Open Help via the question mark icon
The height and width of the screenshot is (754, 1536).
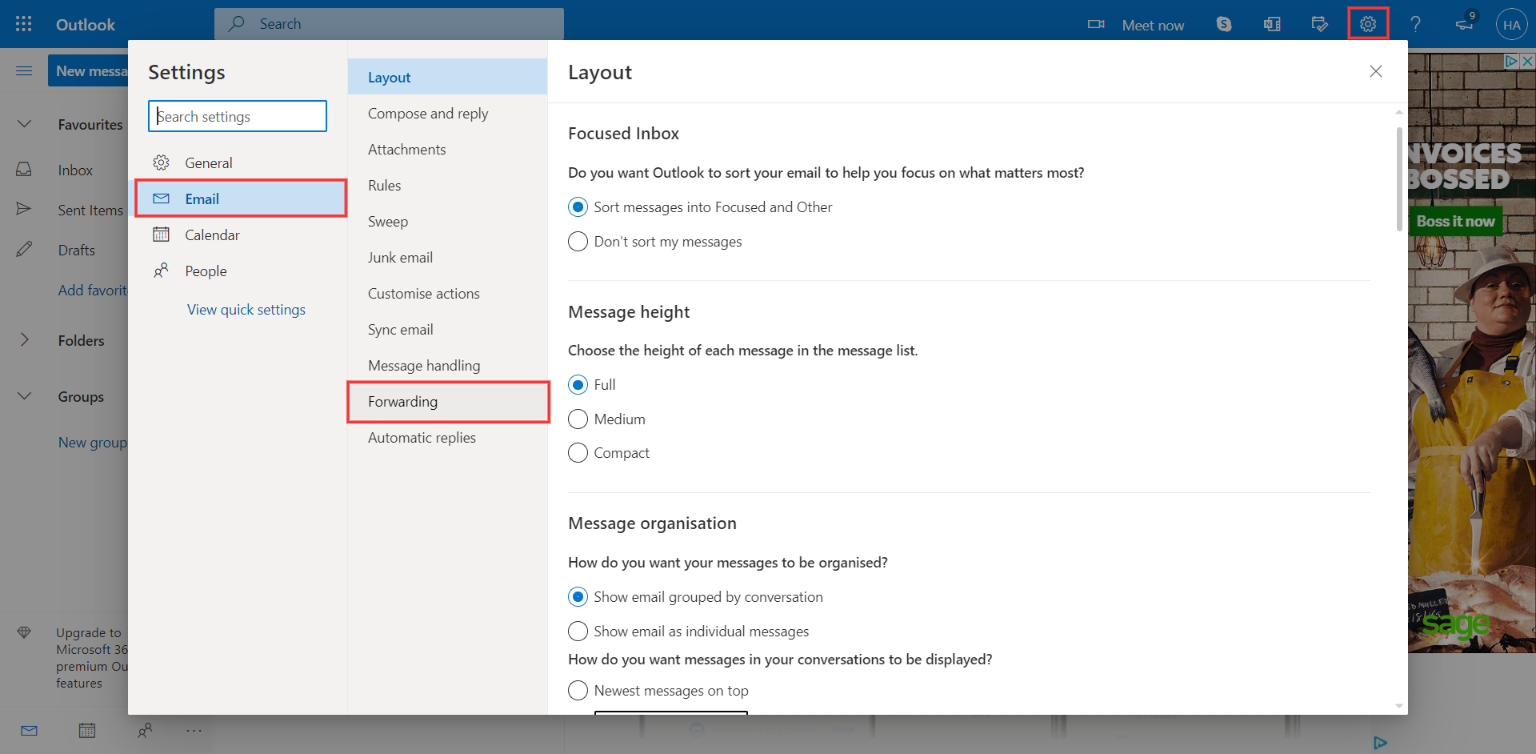(1415, 23)
